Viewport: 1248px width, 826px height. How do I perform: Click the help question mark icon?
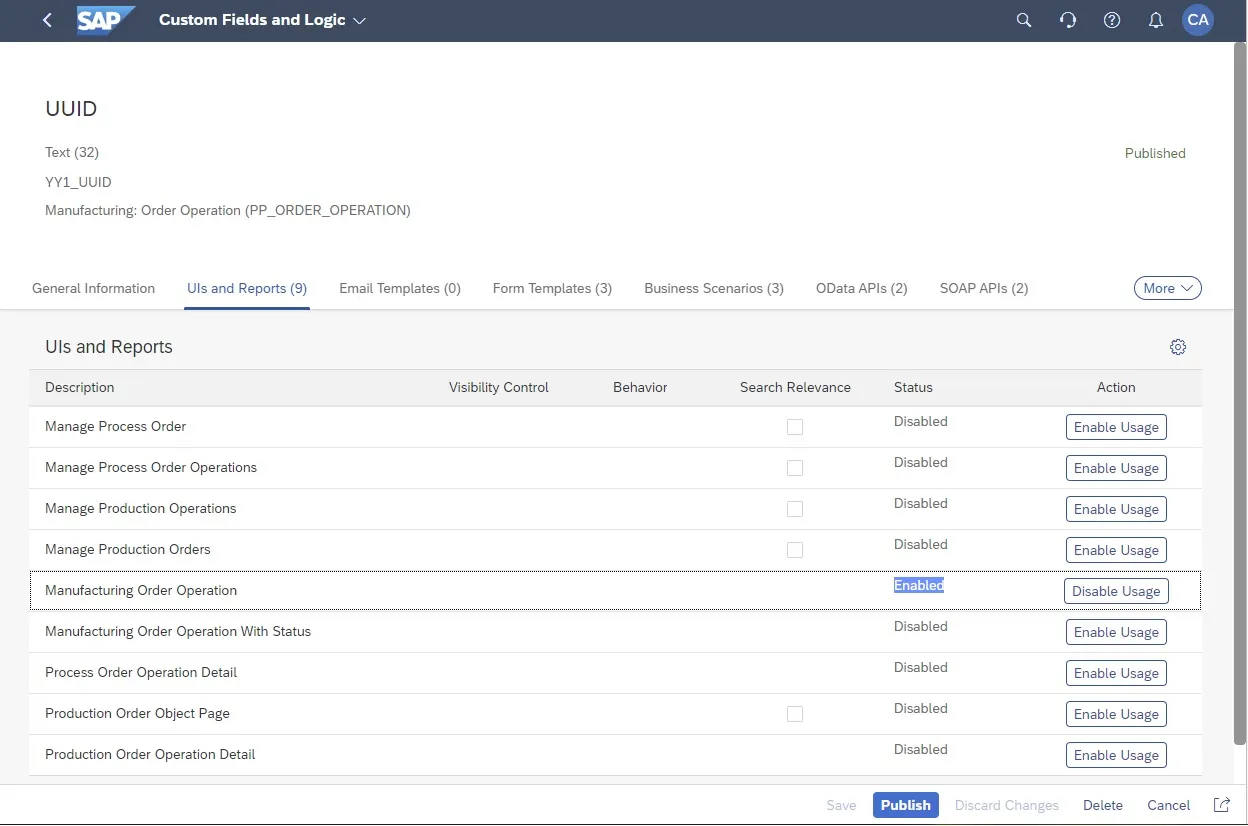point(1112,20)
